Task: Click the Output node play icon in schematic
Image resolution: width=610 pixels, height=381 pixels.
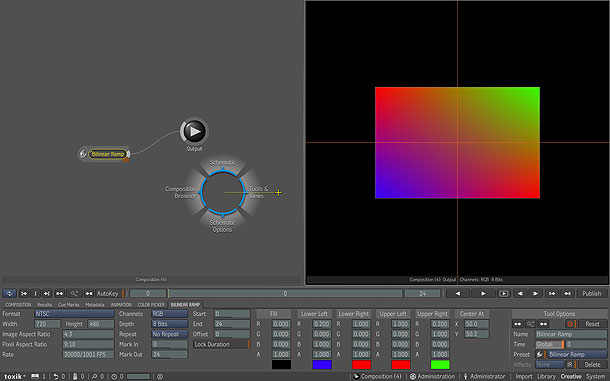Action: click(x=195, y=131)
